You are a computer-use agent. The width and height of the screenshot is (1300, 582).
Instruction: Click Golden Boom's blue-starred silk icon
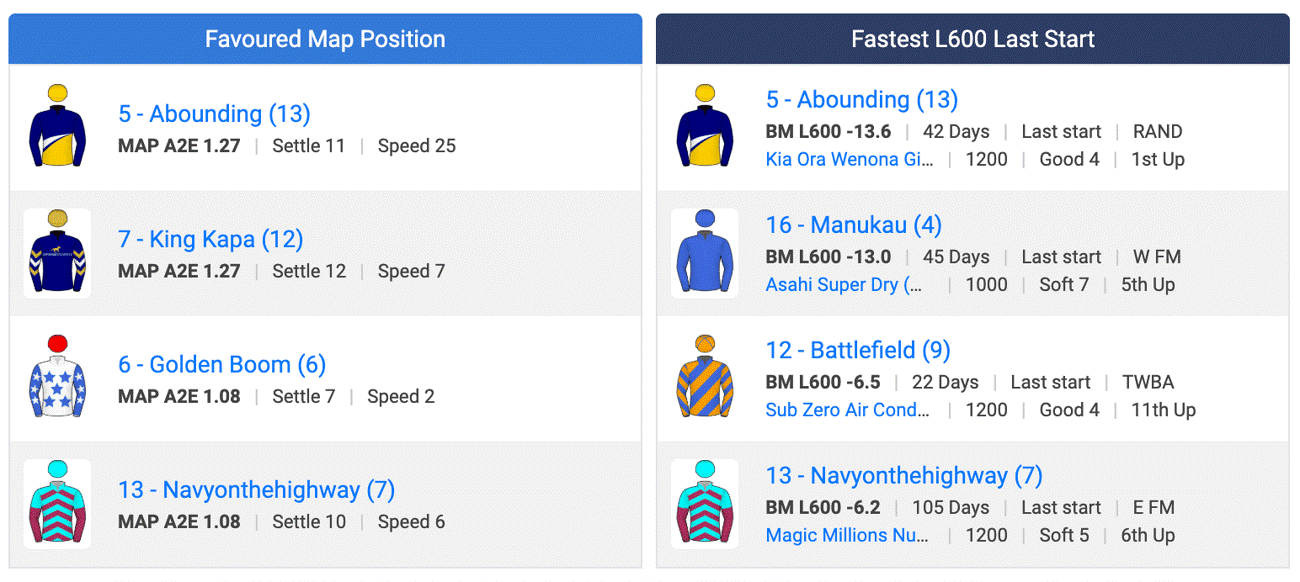(57, 378)
